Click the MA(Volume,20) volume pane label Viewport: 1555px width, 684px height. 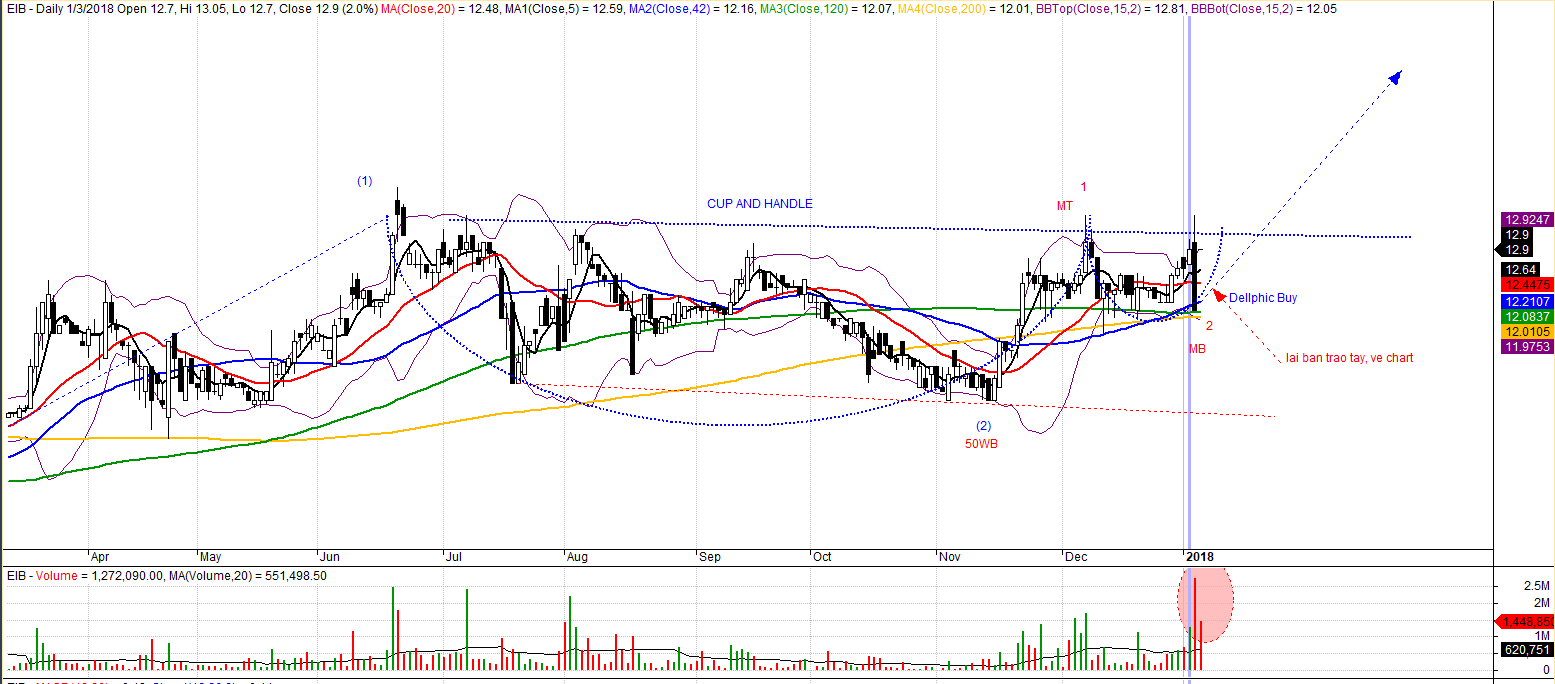[x=238, y=576]
